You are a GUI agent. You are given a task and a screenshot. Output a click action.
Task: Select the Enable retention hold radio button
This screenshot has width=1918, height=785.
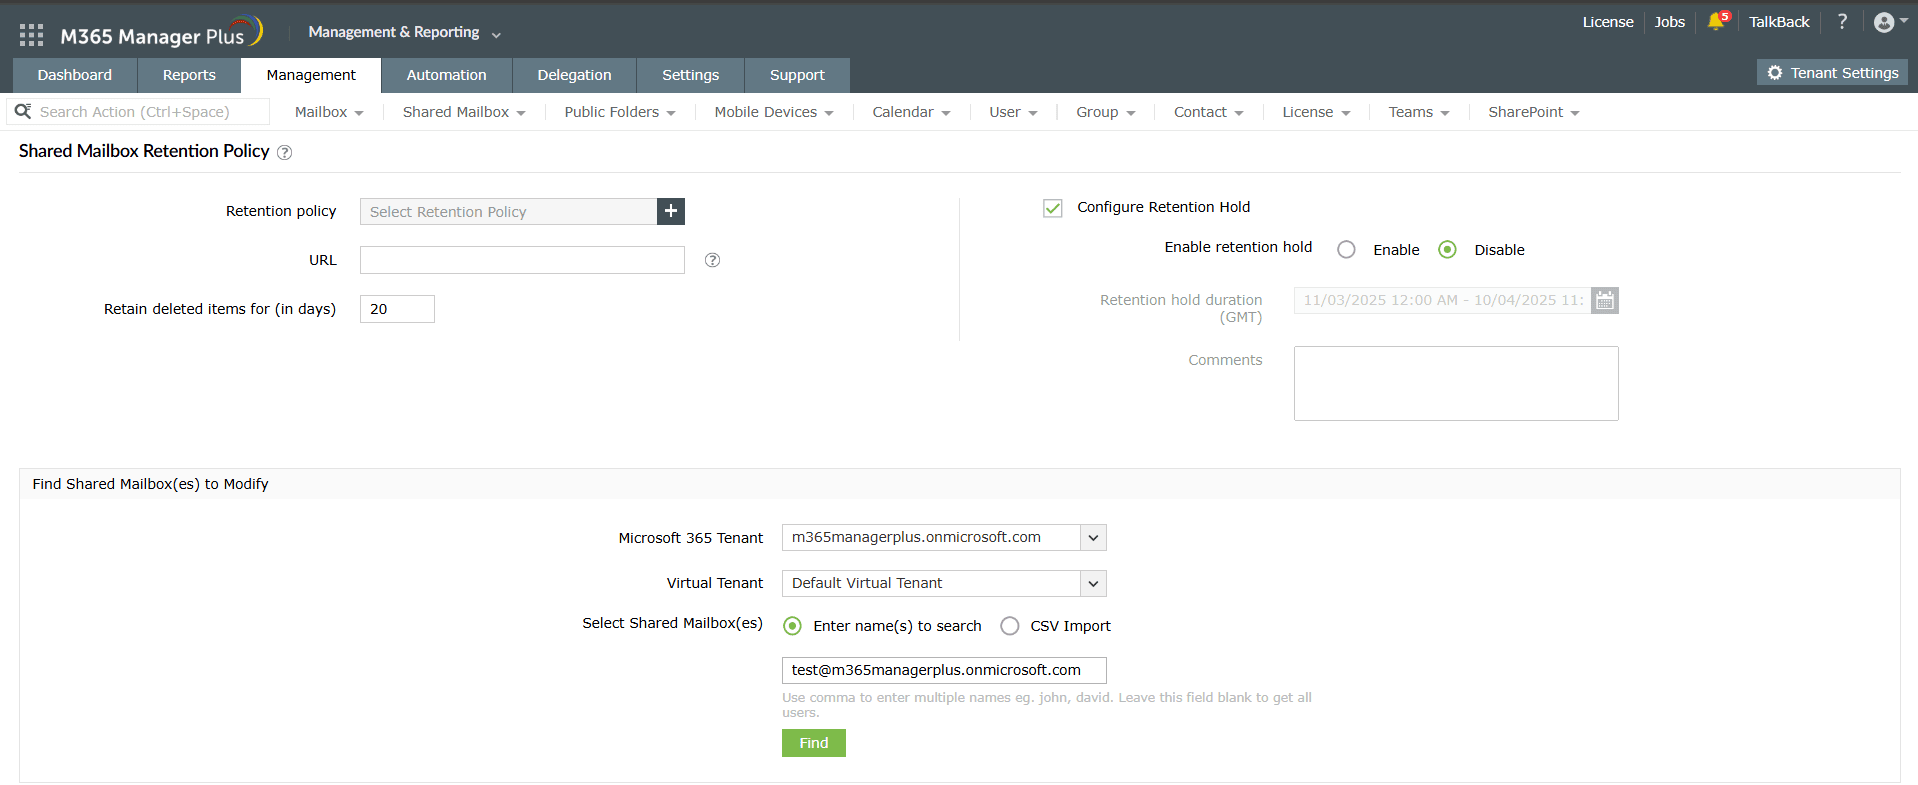[1347, 250]
